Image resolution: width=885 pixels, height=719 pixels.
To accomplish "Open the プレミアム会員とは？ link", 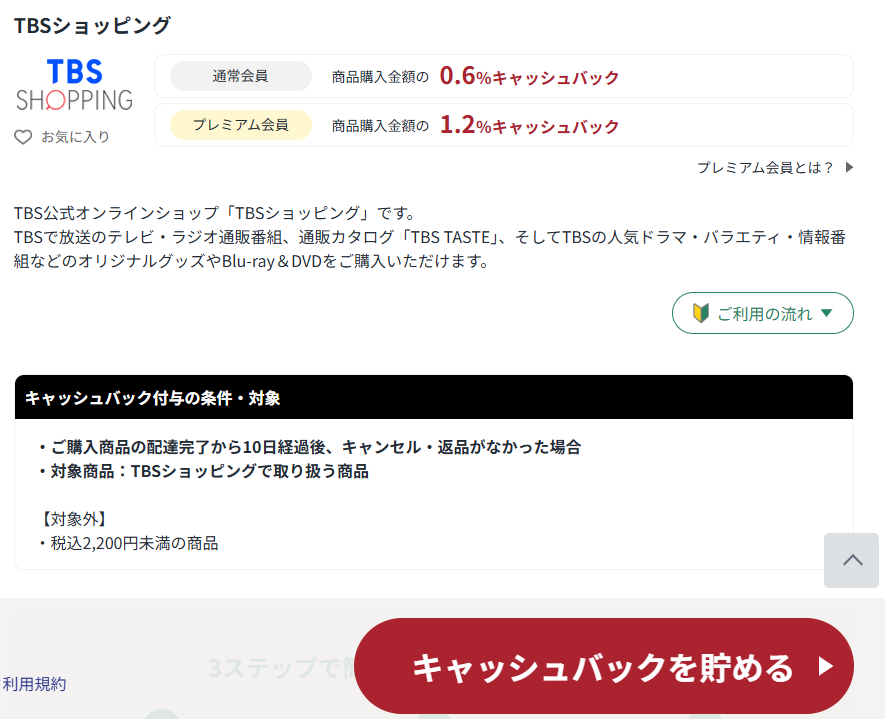I will (x=765, y=168).
